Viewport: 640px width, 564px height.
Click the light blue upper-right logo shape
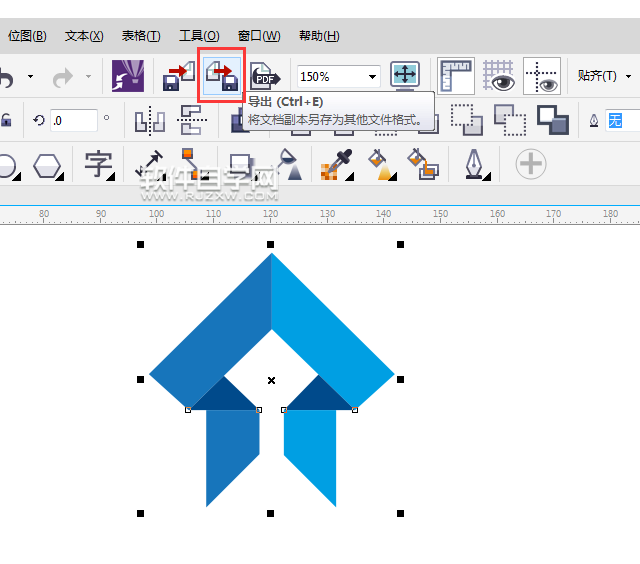click(330, 320)
